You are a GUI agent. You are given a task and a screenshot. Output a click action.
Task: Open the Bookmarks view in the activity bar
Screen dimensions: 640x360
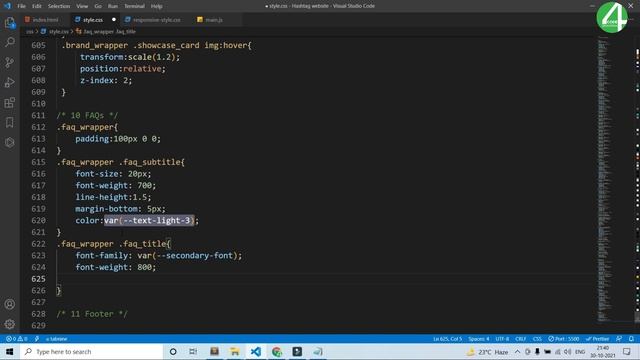tap(10, 122)
